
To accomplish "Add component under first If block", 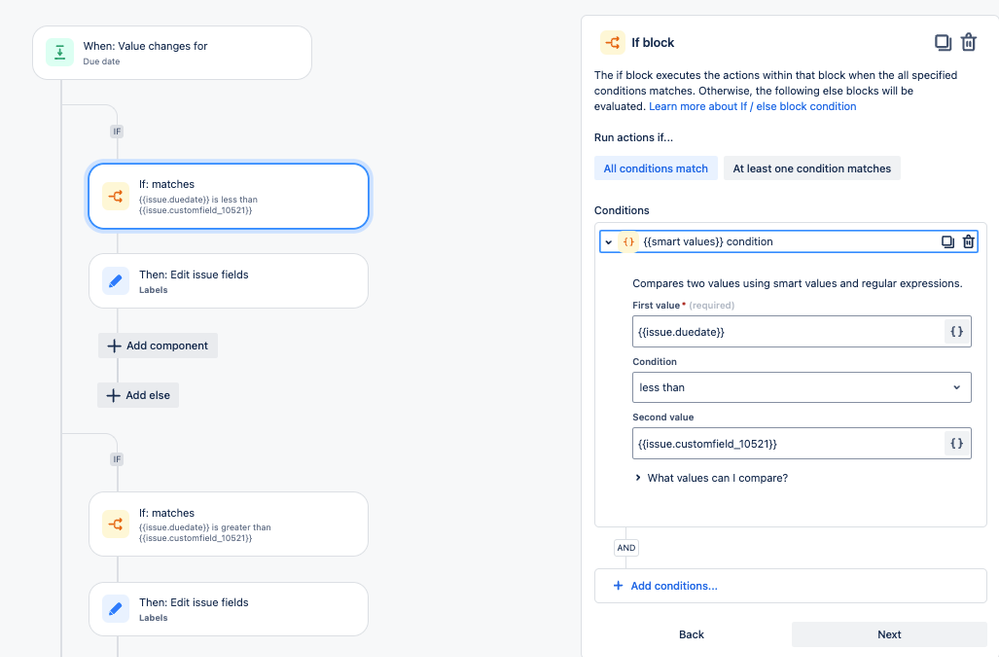I will 158,345.
